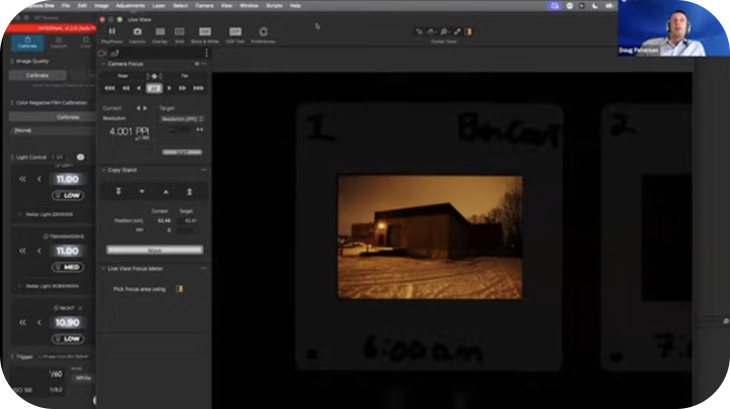Viewport: 730px width, 409px height.
Task: Move copy stand down one step
Action: point(142,191)
